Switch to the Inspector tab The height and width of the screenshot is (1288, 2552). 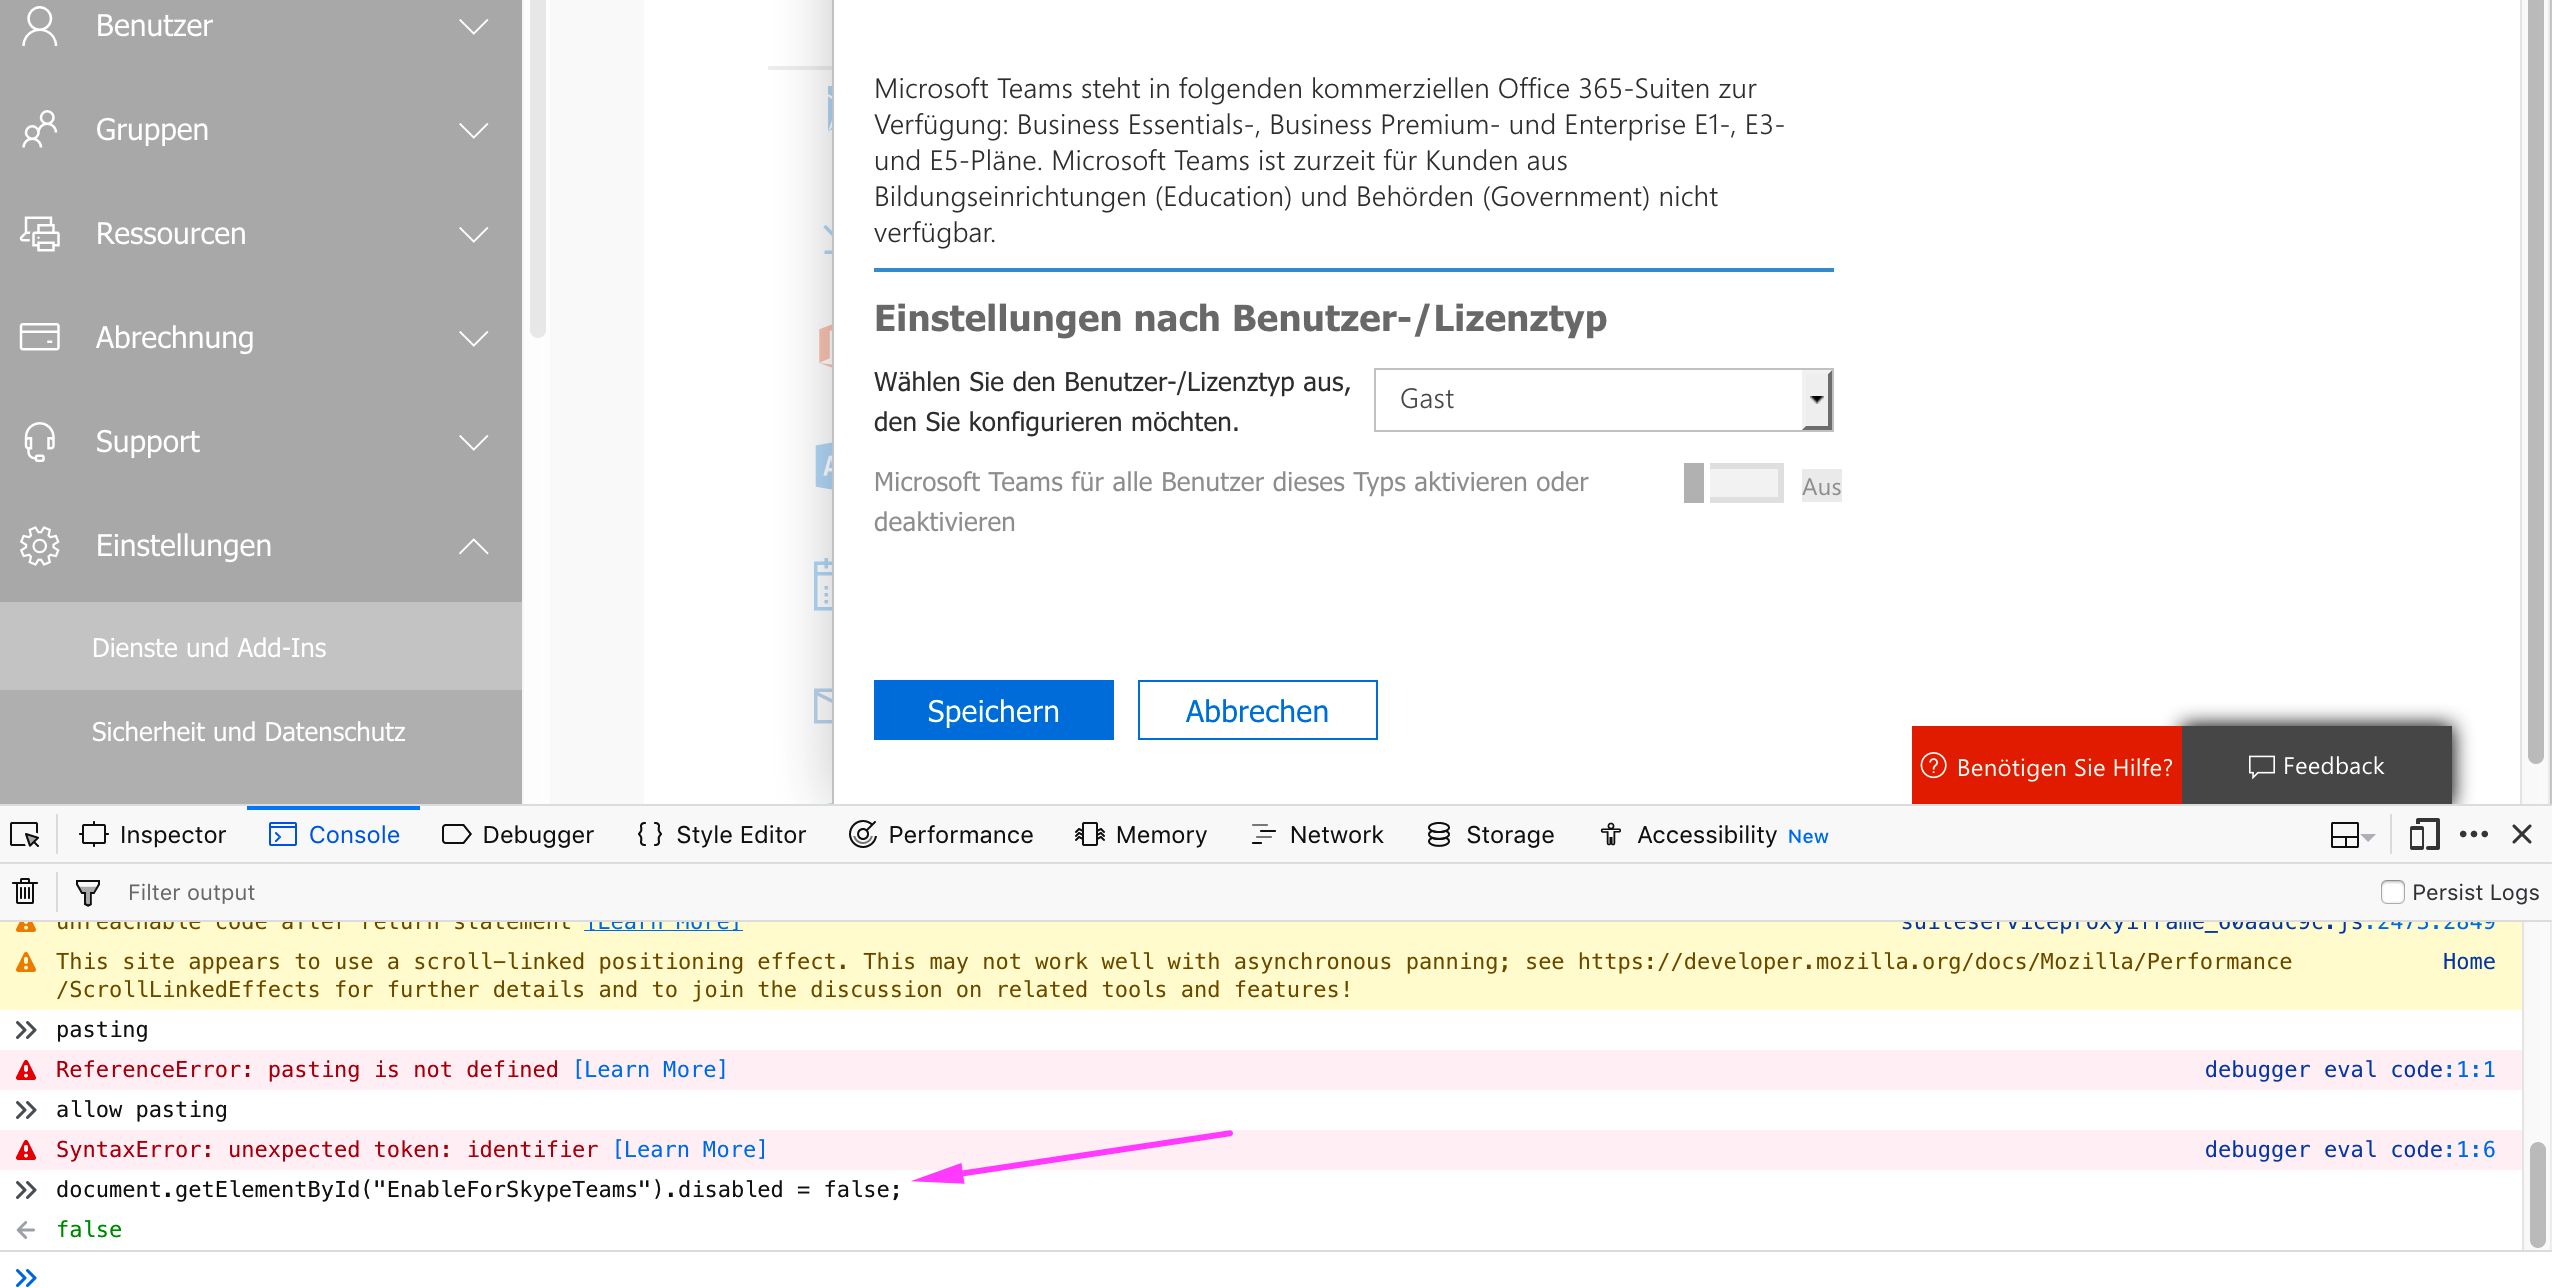click(x=153, y=835)
